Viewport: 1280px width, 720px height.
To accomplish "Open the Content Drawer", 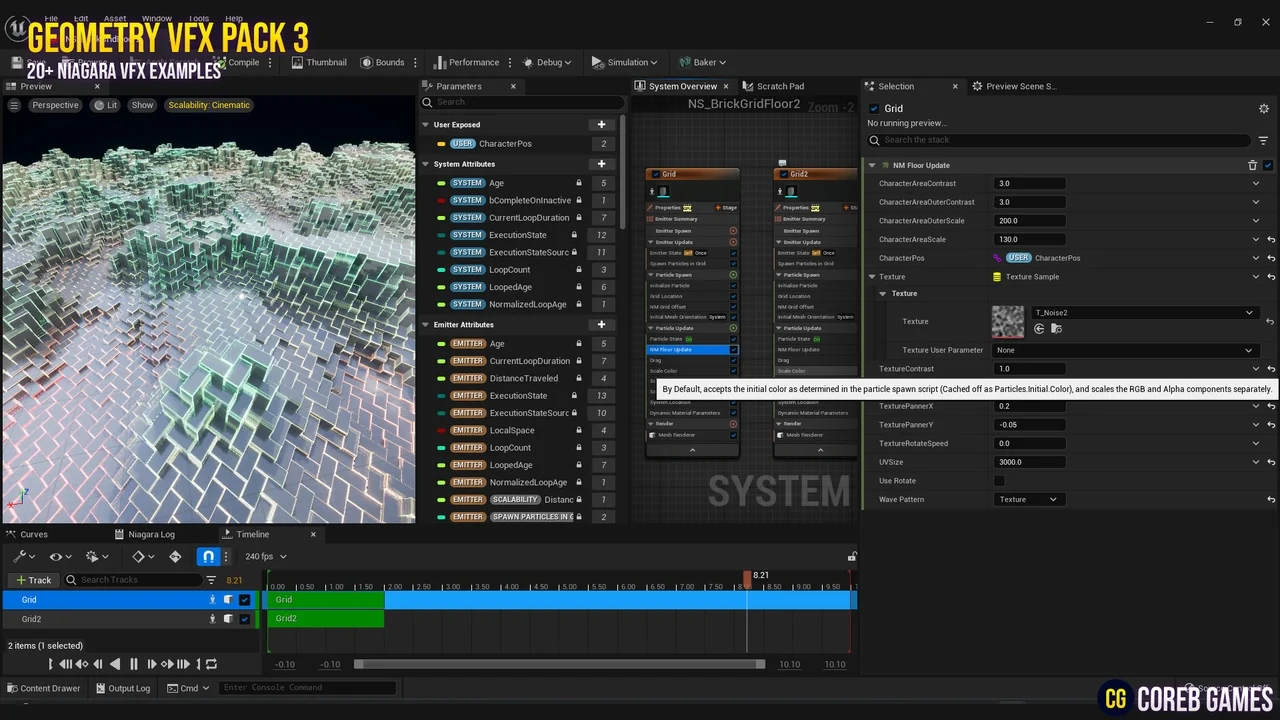I will [x=43, y=688].
